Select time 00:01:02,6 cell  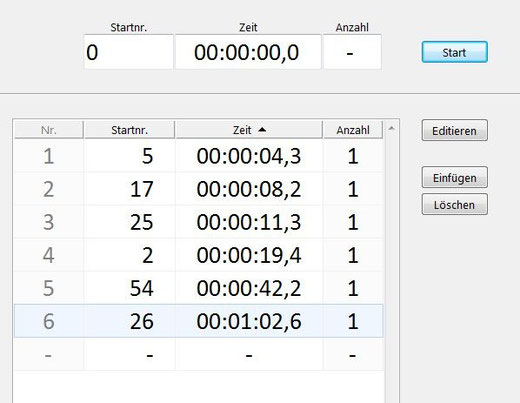[249, 321]
